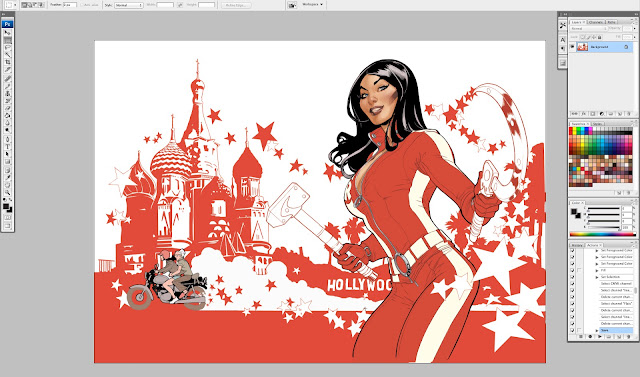Select the Brush tool

click(x=8, y=85)
